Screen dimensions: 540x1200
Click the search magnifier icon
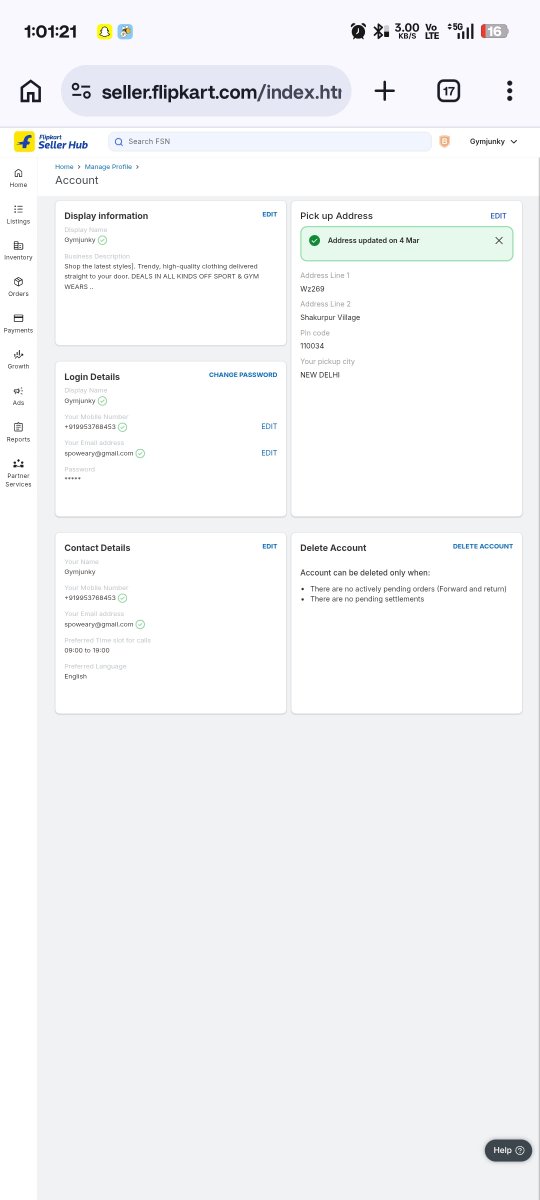click(x=119, y=142)
